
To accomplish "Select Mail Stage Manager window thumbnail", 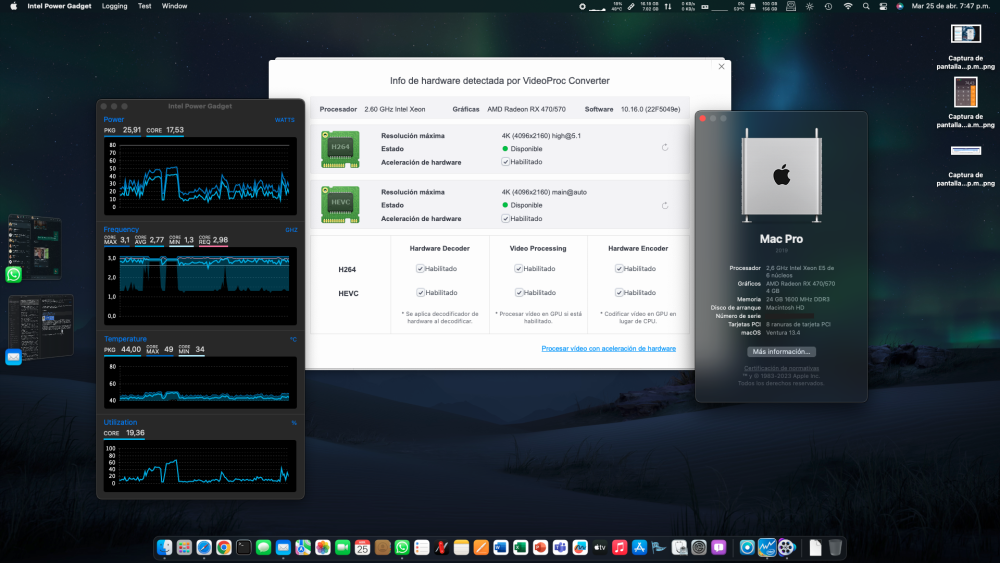I will 40,326.
